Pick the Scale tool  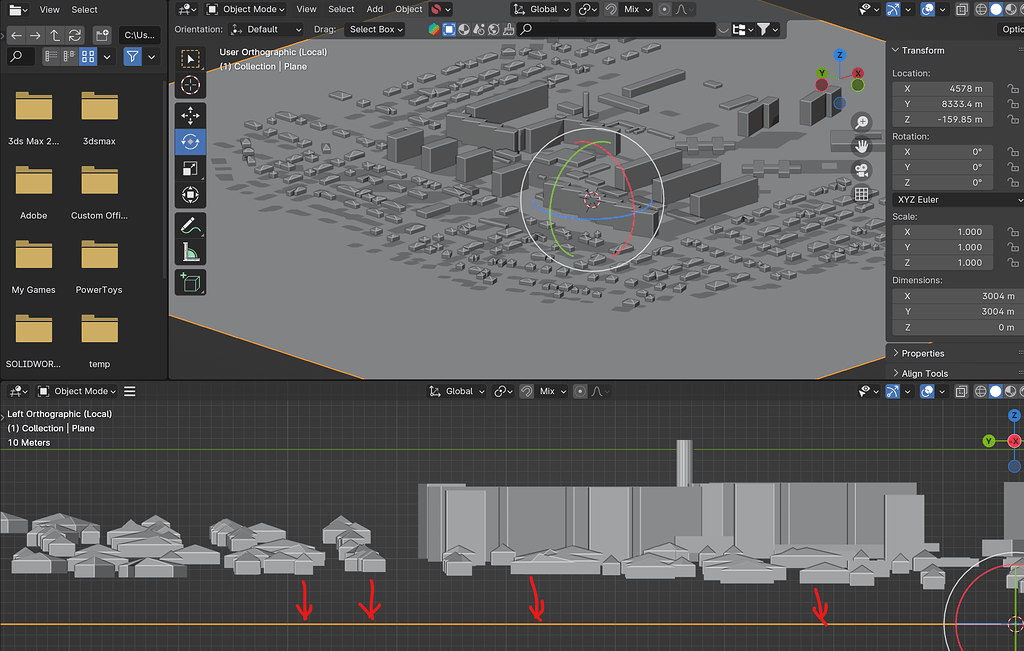[x=190, y=168]
